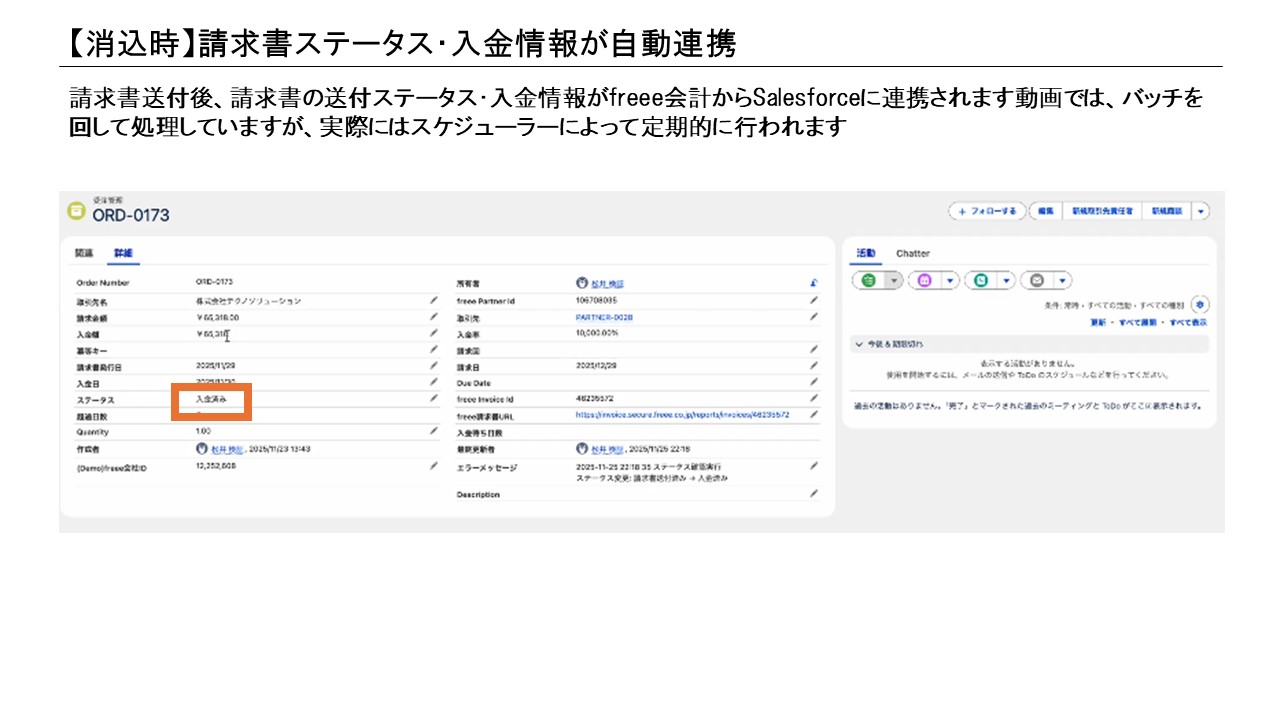Open the email composer envelope icon
Image resolution: width=1280 pixels, height=720 pixels.
1036,280
